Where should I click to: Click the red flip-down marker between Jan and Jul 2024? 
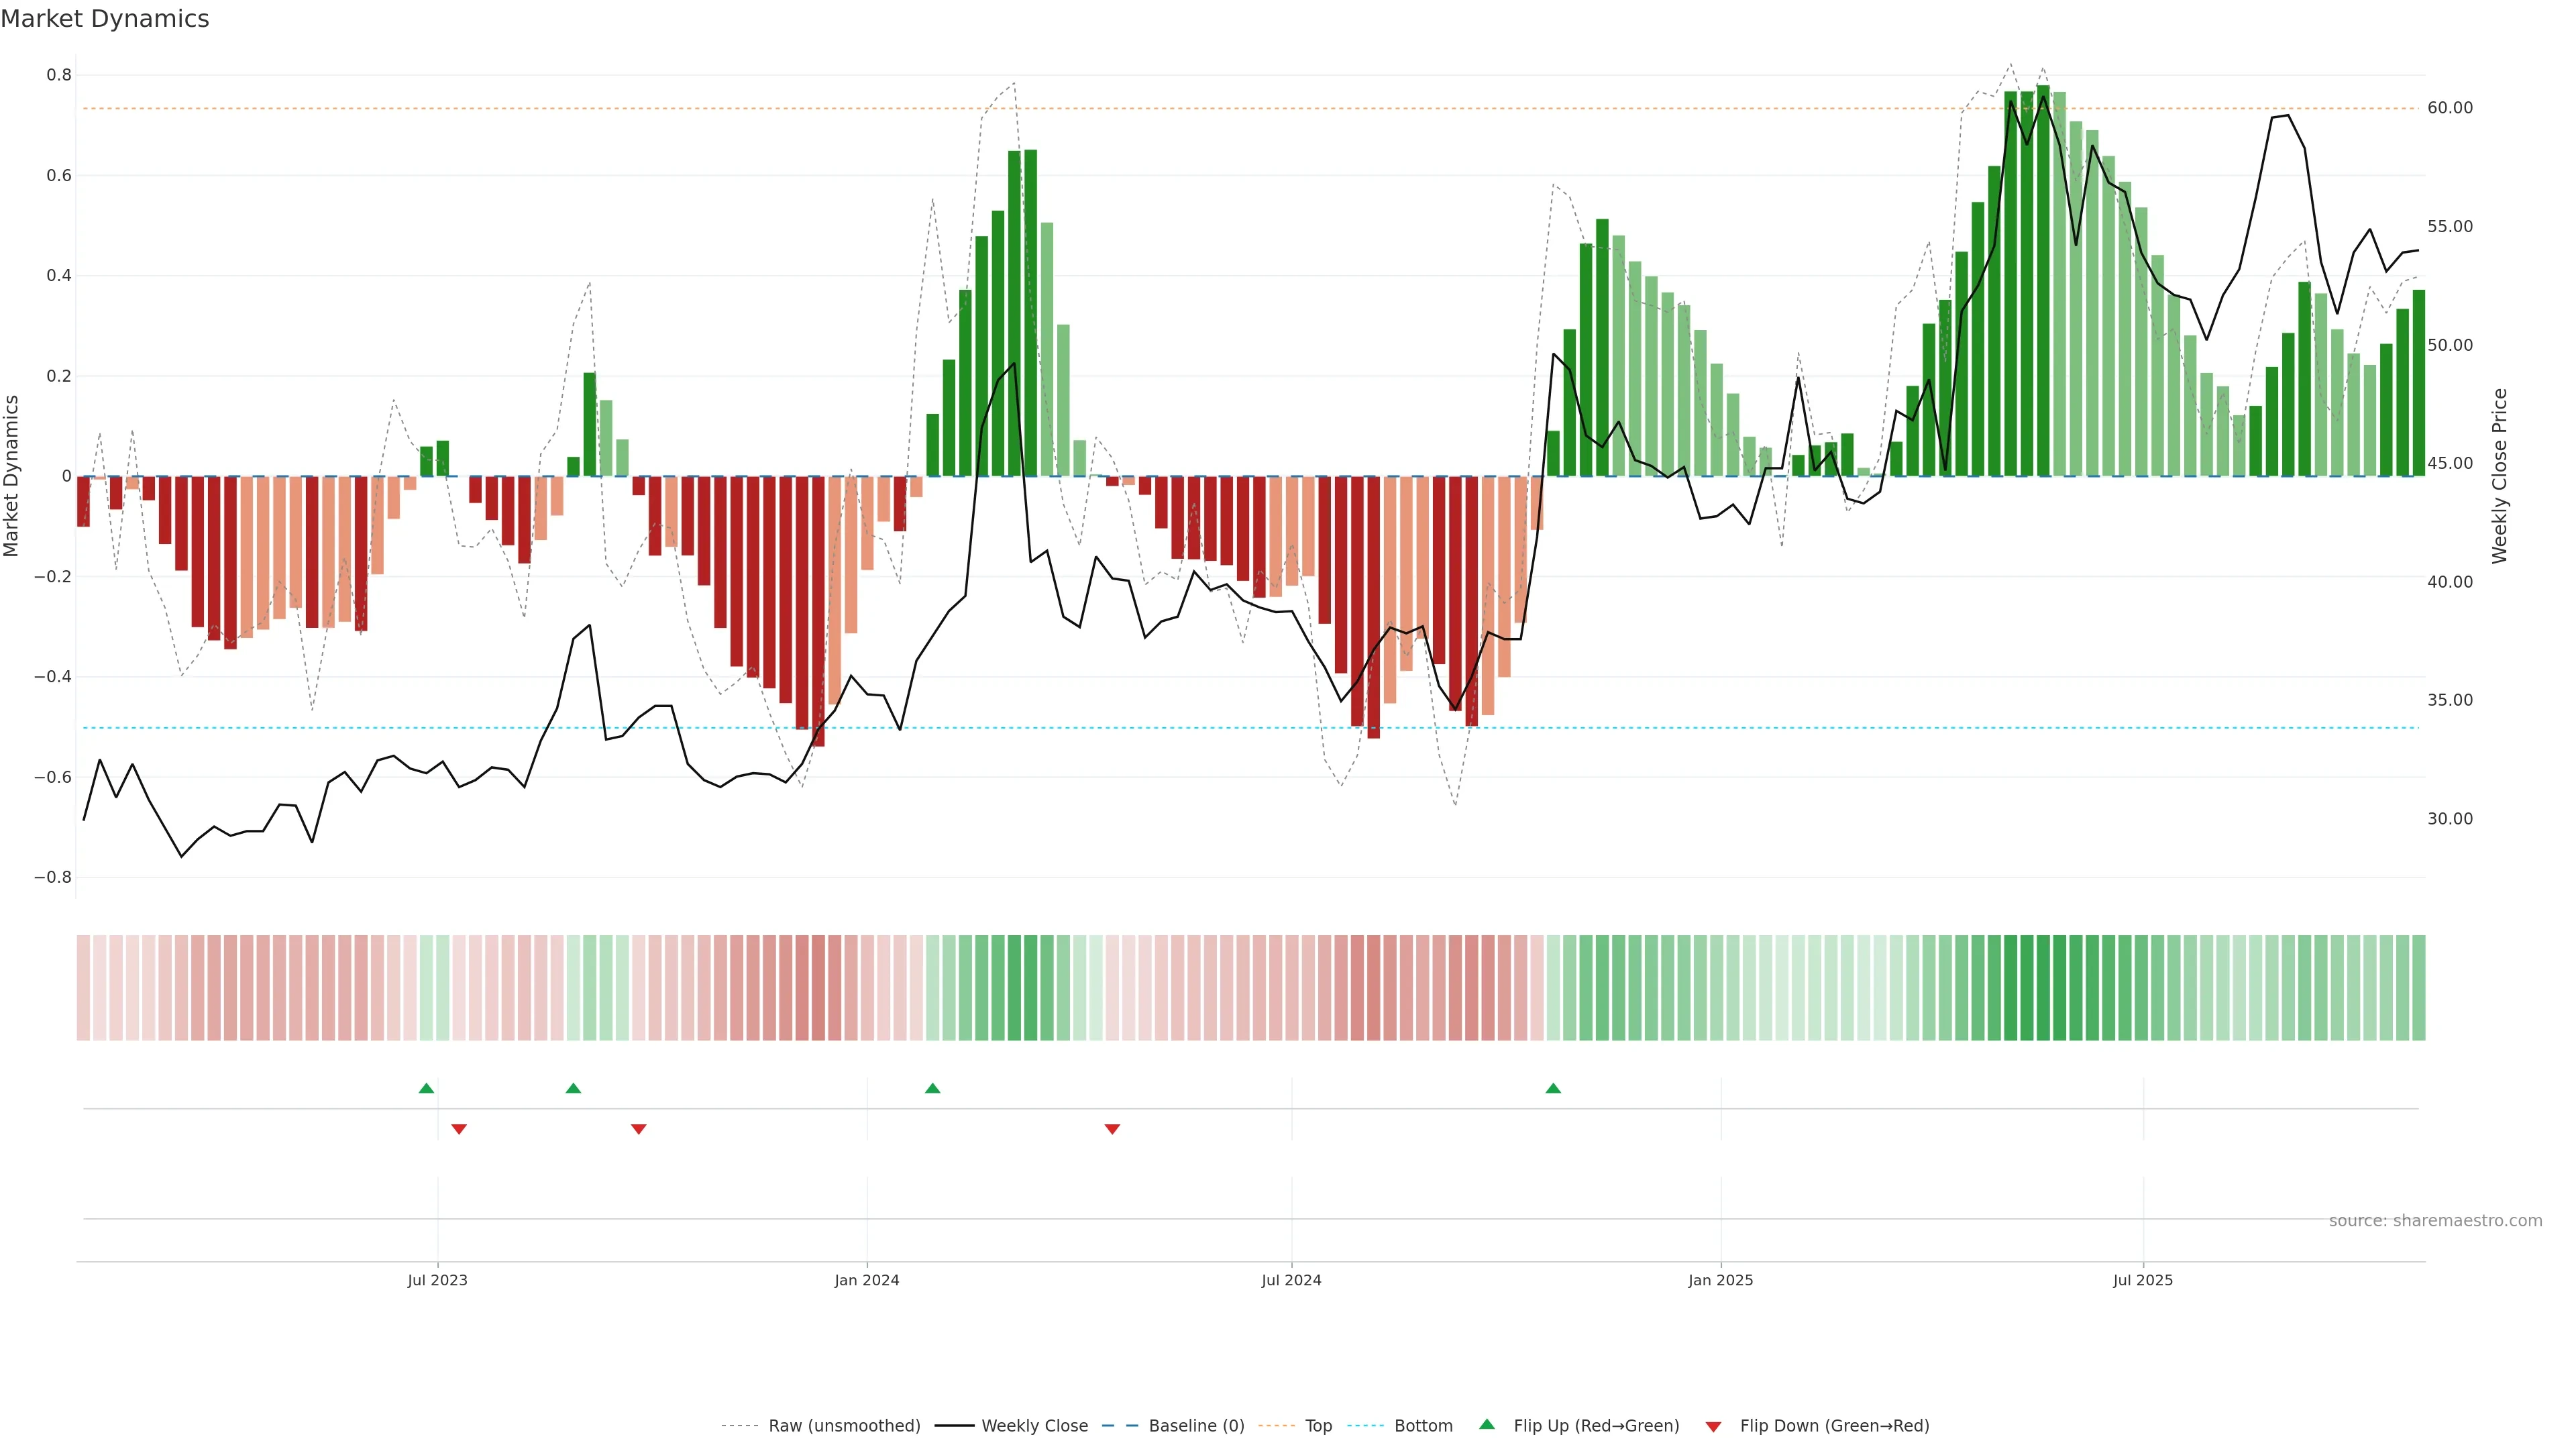coord(1112,1129)
